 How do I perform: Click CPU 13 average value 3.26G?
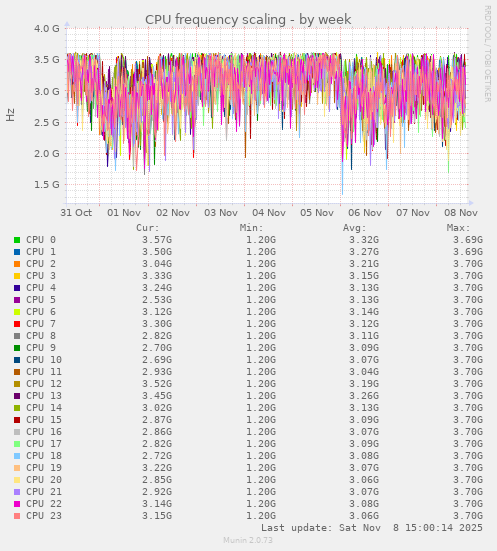[x=364, y=396]
